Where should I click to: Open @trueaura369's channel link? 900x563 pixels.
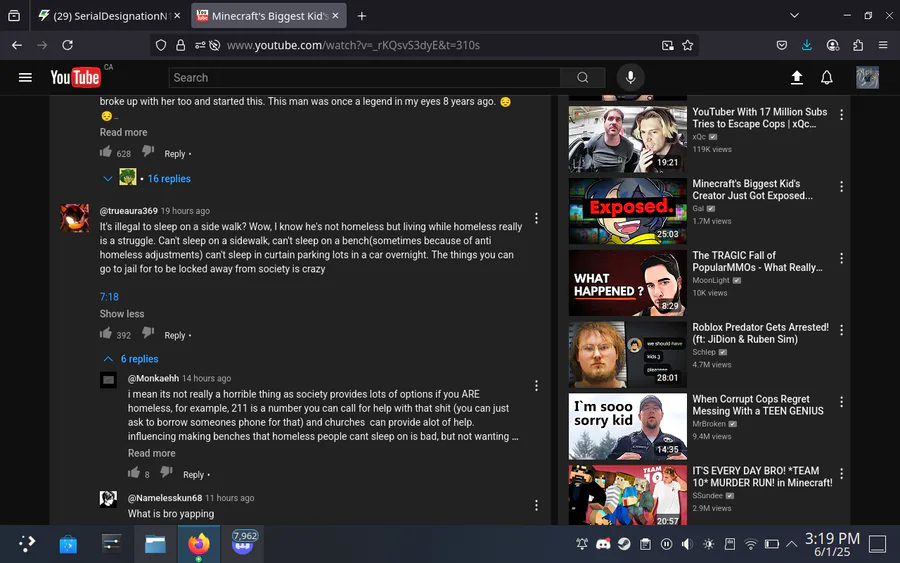point(129,211)
